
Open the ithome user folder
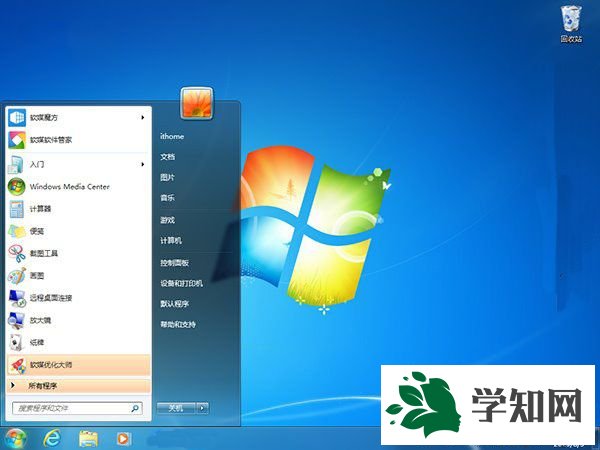172,136
